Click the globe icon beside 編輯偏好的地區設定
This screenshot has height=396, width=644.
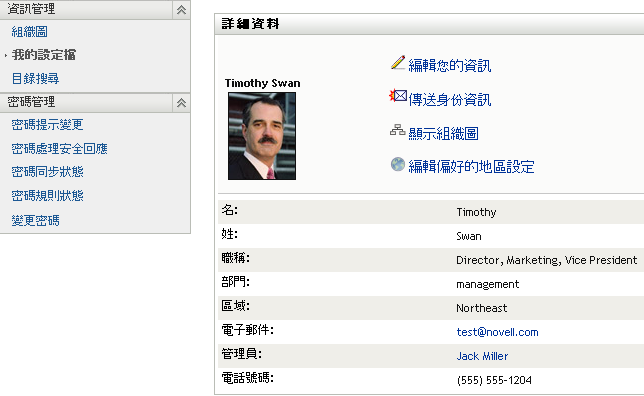(398, 164)
